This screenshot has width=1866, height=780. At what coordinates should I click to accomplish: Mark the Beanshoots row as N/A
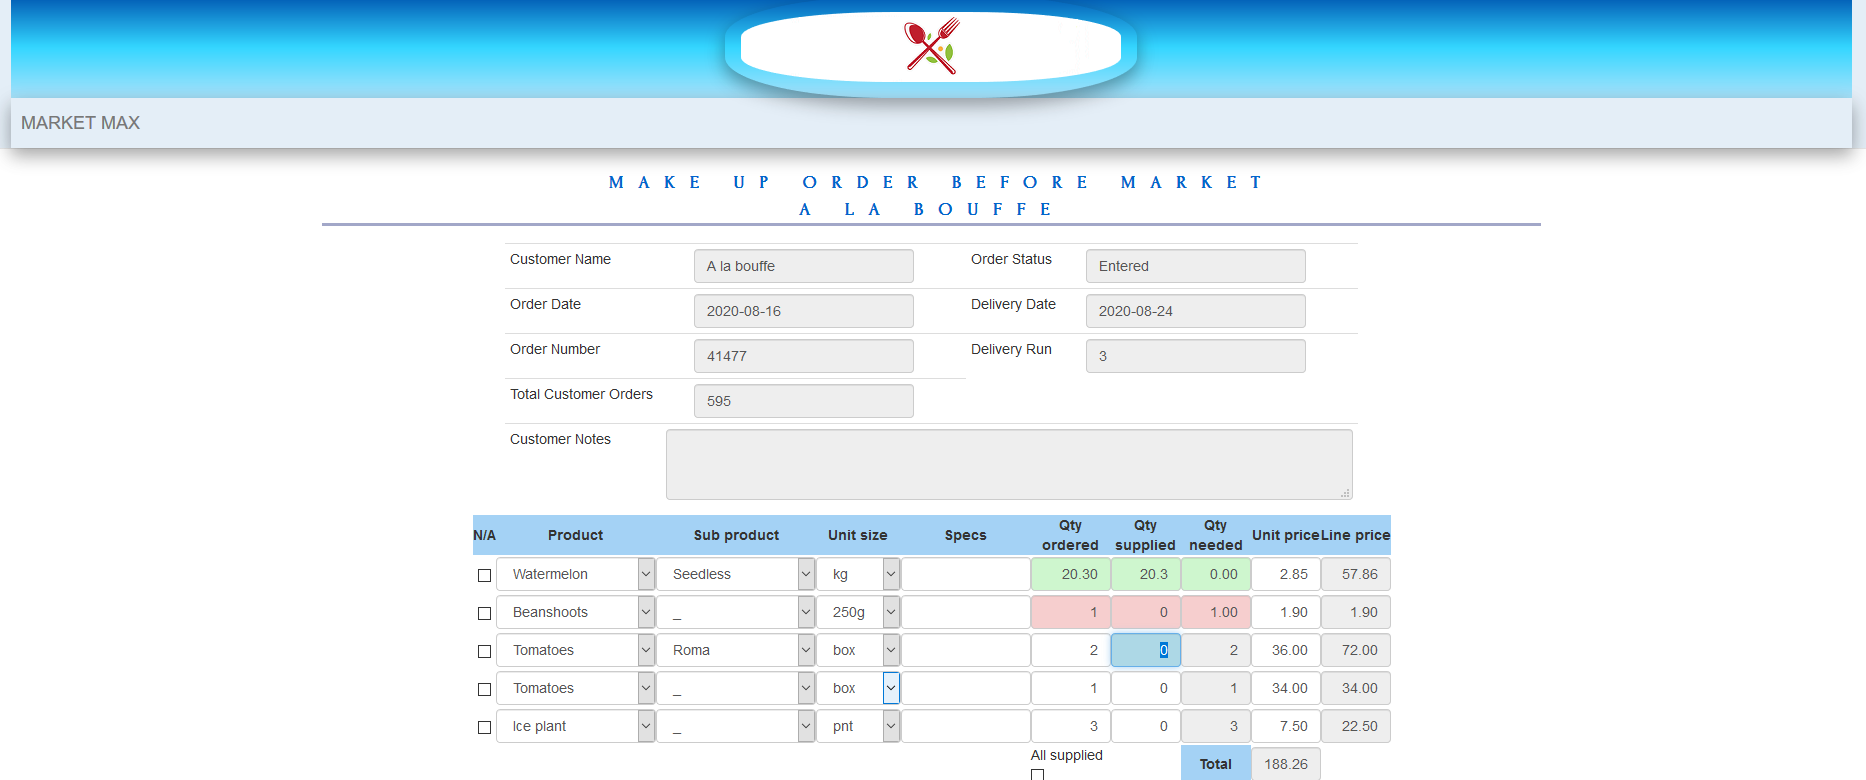coord(484,613)
